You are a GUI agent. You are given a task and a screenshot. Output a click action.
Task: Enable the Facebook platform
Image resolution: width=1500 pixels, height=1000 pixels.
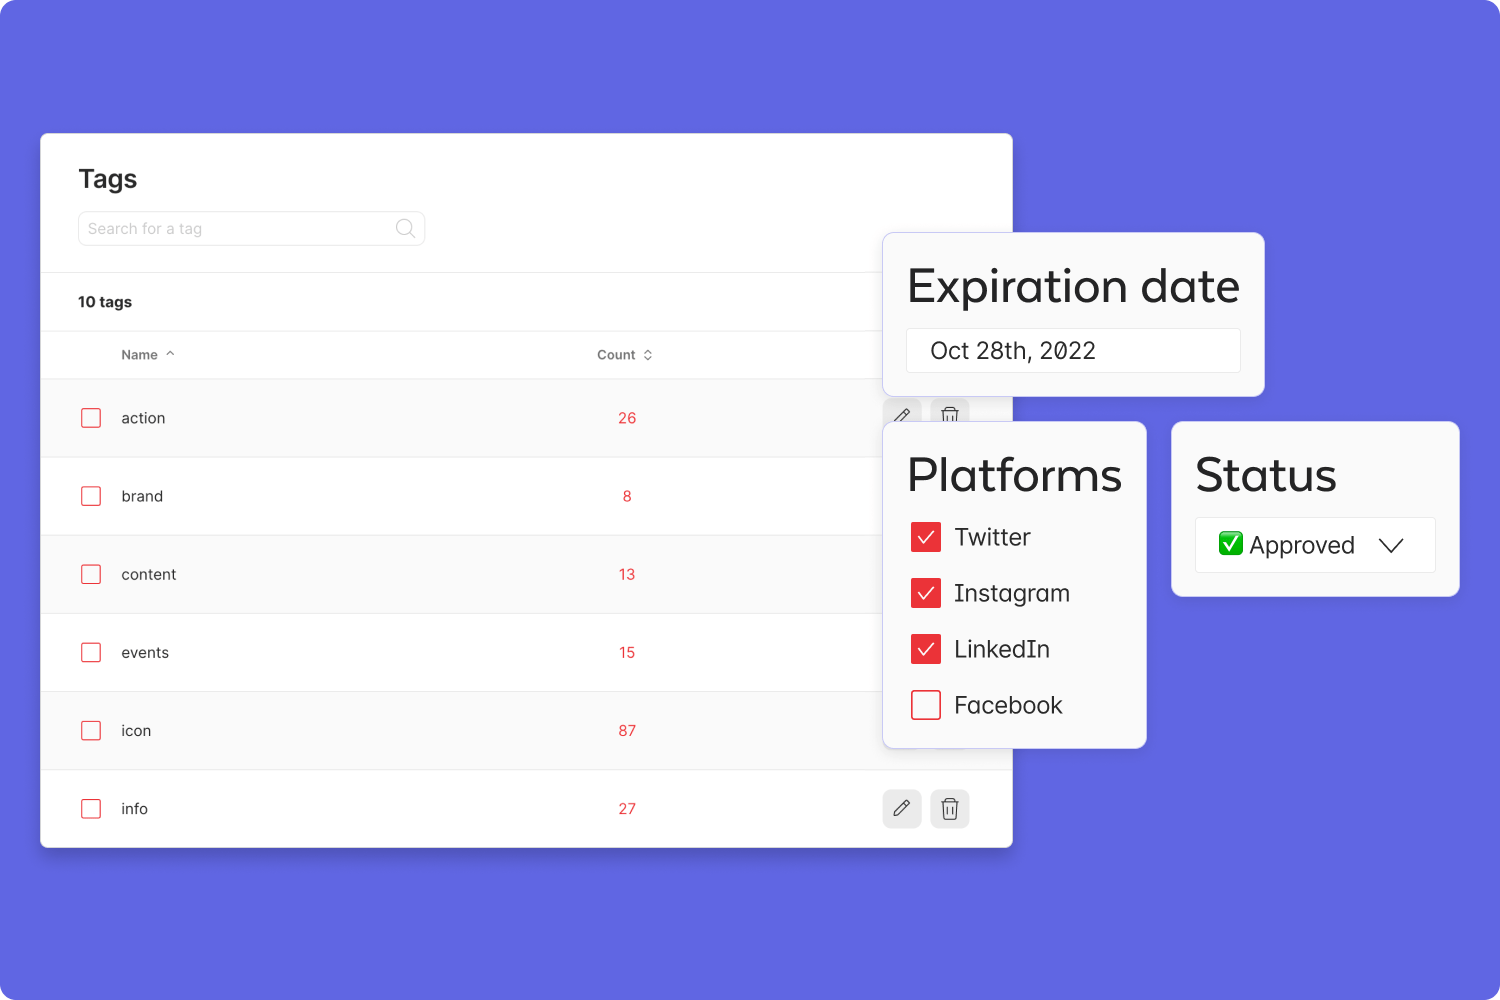click(x=926, y=705)
